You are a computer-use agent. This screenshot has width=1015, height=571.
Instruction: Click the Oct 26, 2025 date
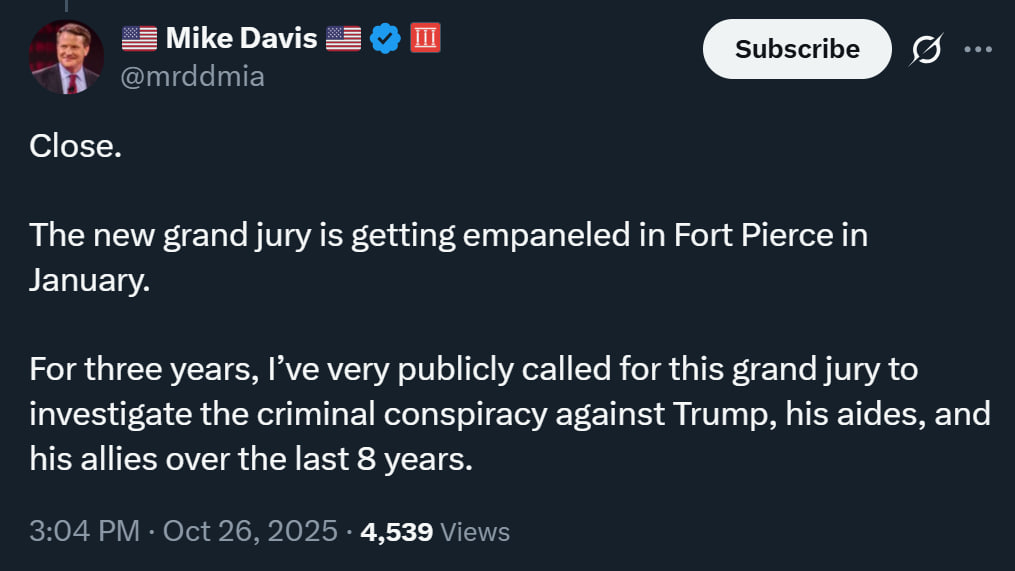click(x=250, y=531)
